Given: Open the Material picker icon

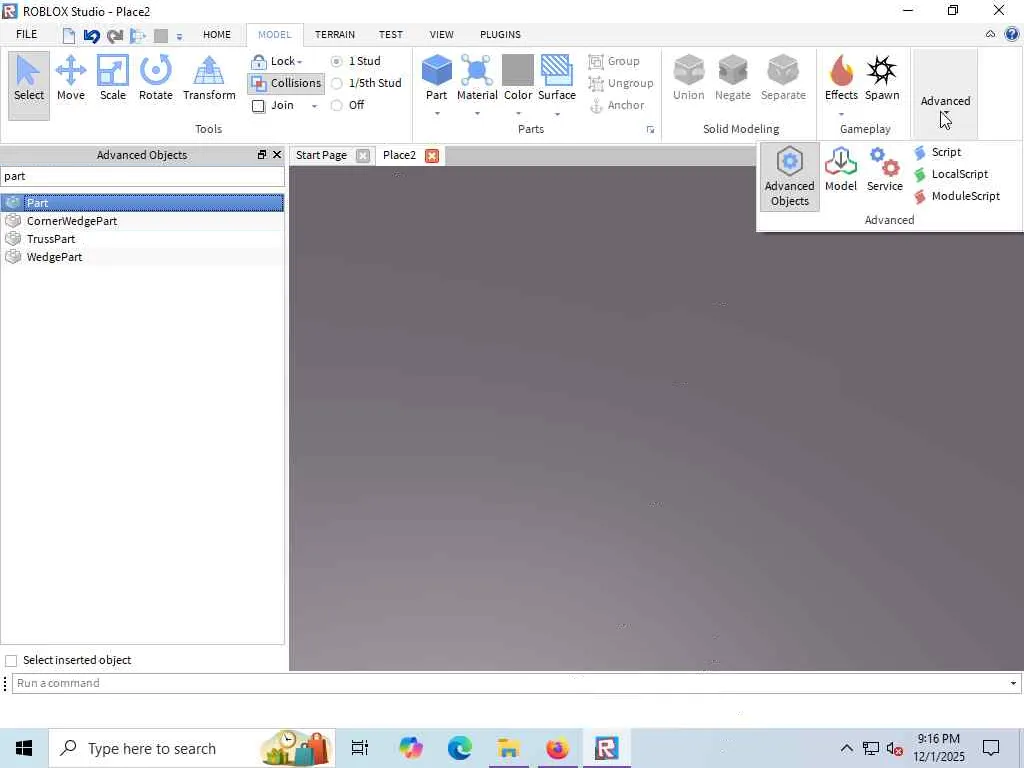Looking at the screenshot, I should click(x=477, y=71).
